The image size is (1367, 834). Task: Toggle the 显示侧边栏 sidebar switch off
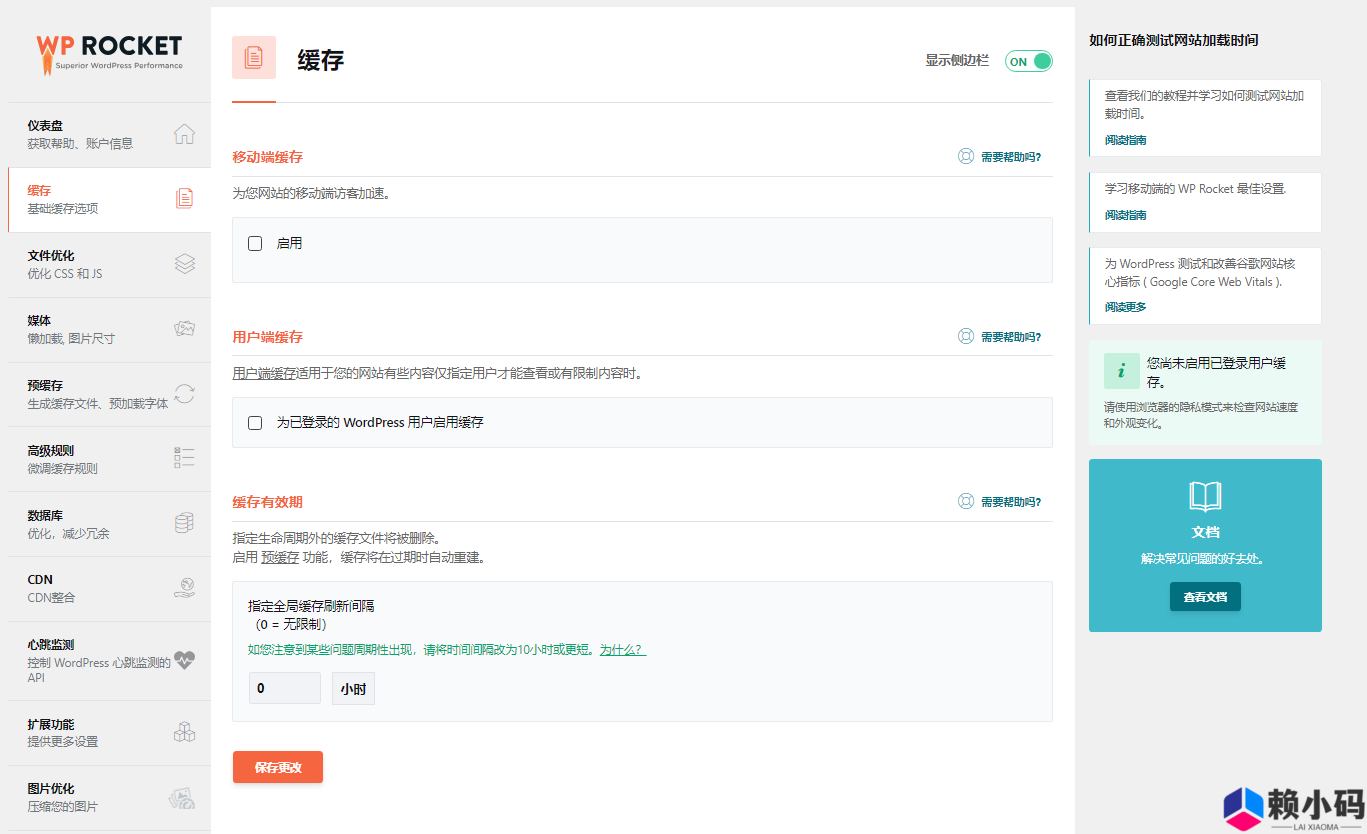(1029, 61)
